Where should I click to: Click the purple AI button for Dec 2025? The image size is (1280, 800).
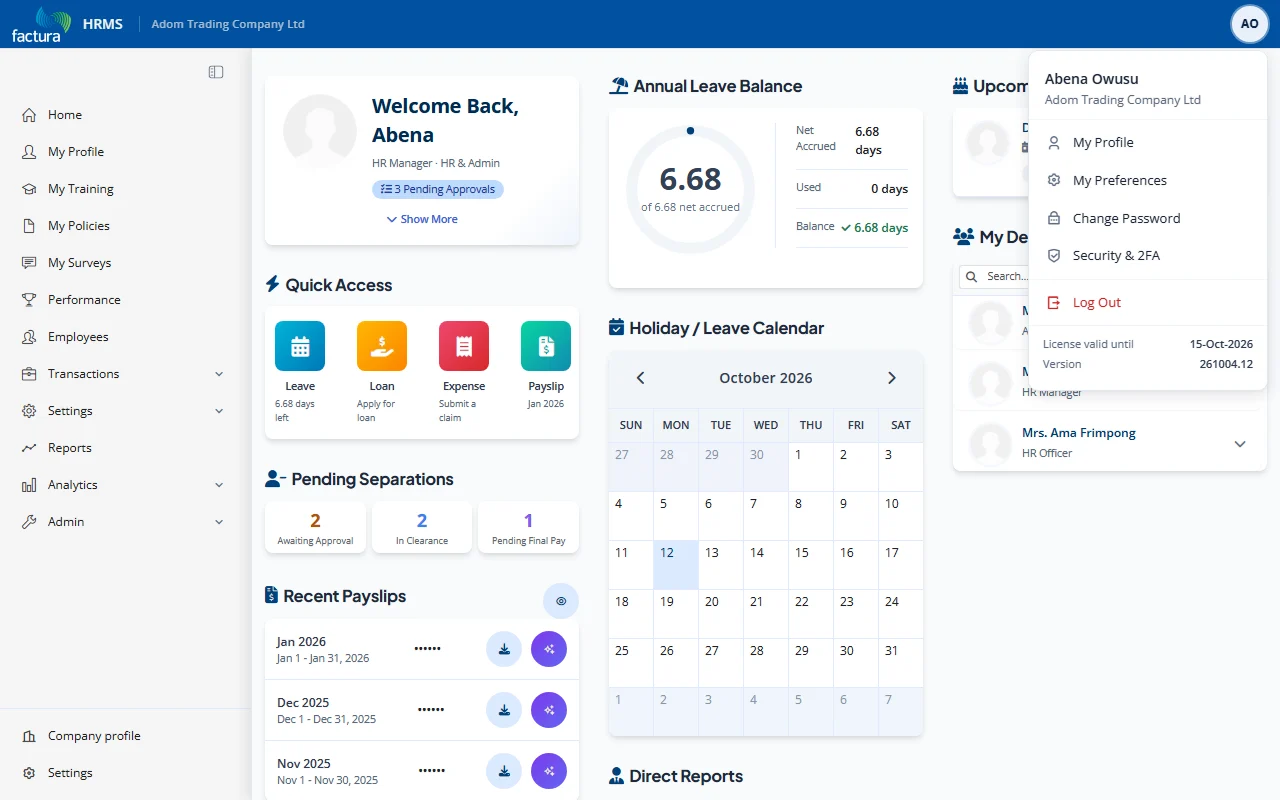pos(549,710)
